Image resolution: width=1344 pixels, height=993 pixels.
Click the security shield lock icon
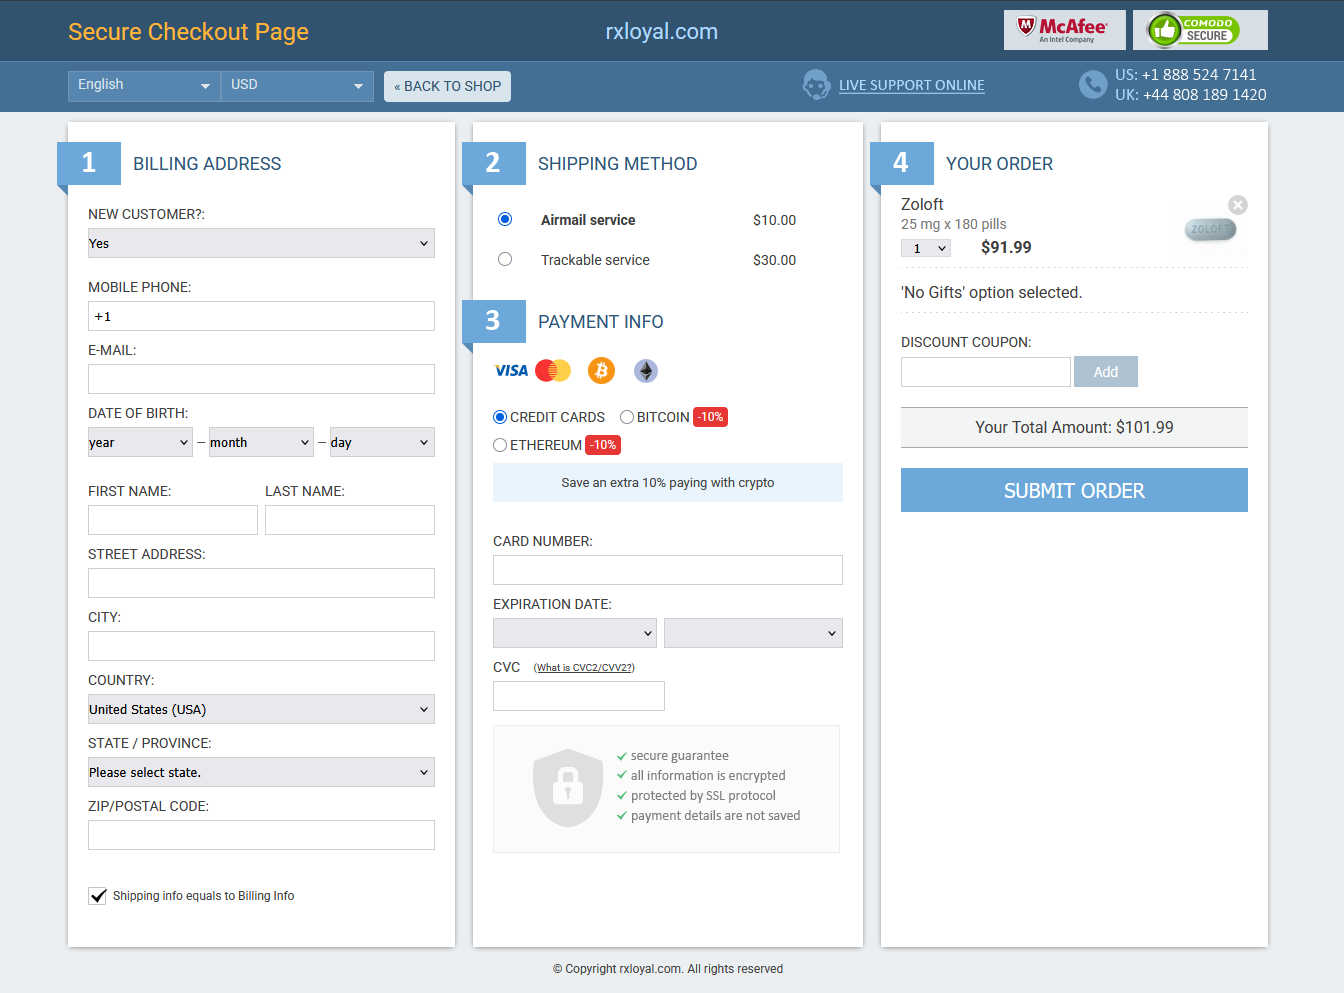568,788
